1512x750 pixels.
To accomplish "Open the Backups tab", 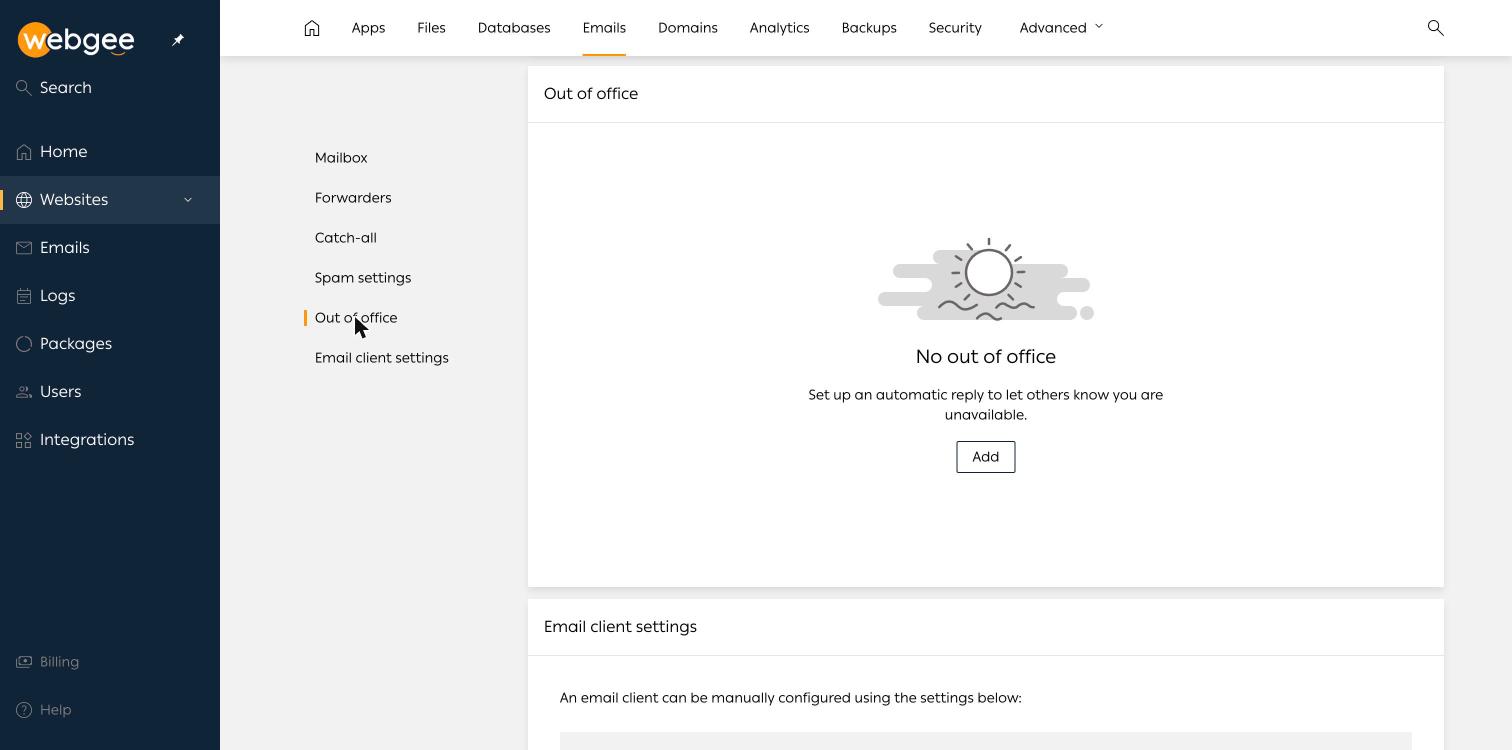I will tap(869, 28).
